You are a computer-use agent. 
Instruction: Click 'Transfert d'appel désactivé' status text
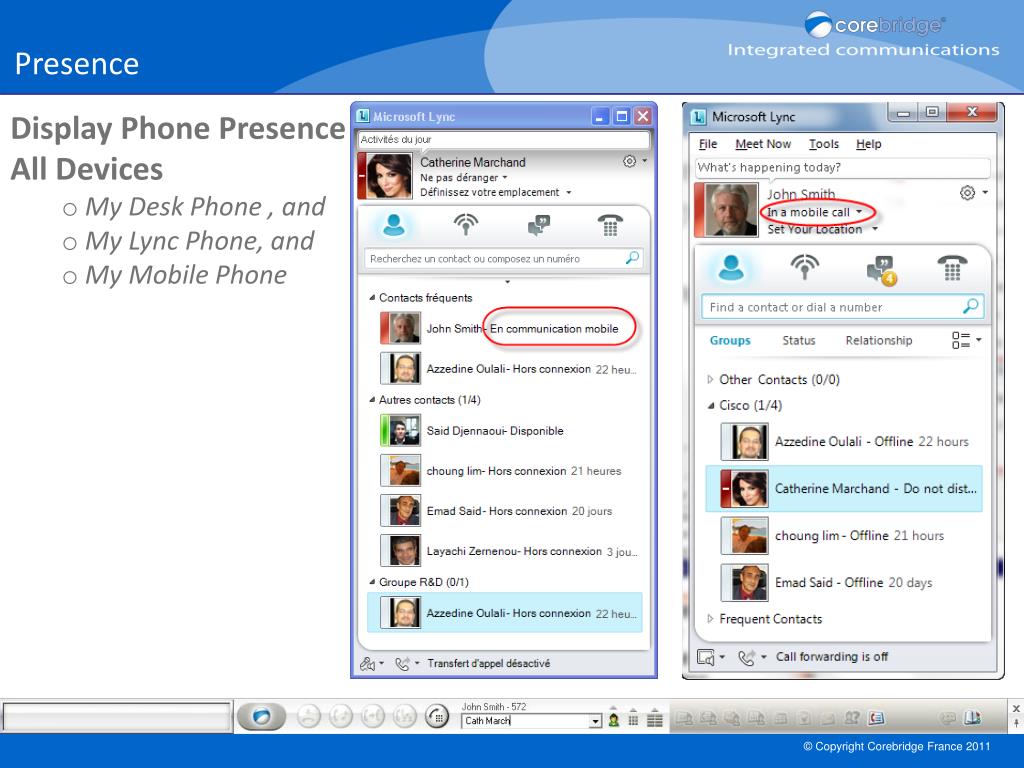click(488, 664)
